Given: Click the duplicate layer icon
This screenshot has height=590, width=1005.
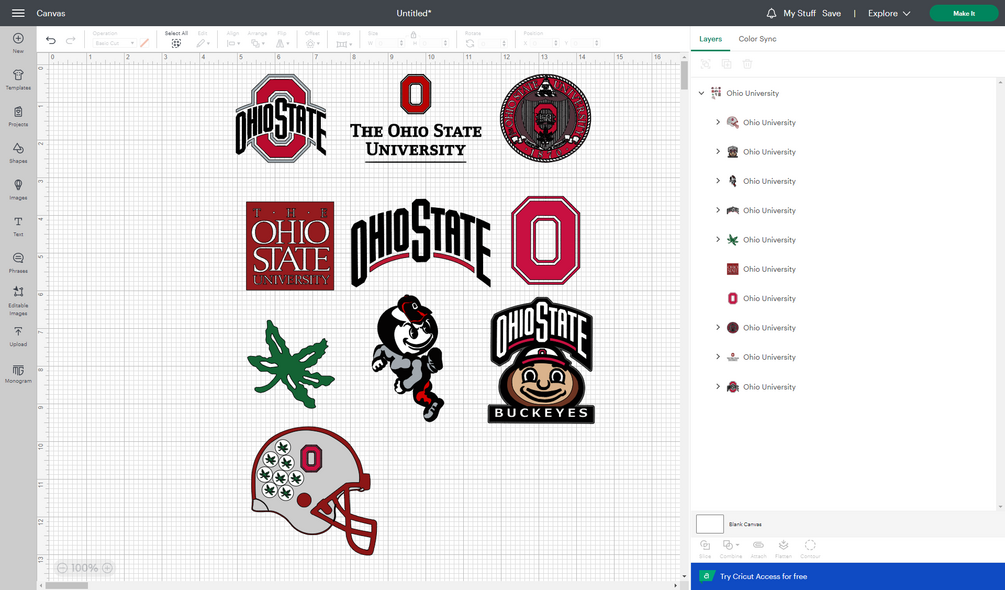Looking at the screenshot, I should coord(726,64).
